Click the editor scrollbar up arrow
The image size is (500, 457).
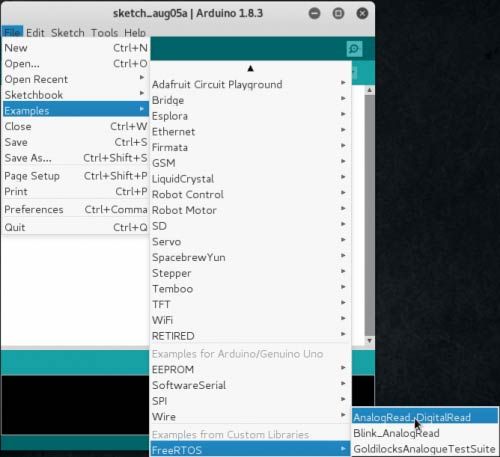(x=369, y=90)
